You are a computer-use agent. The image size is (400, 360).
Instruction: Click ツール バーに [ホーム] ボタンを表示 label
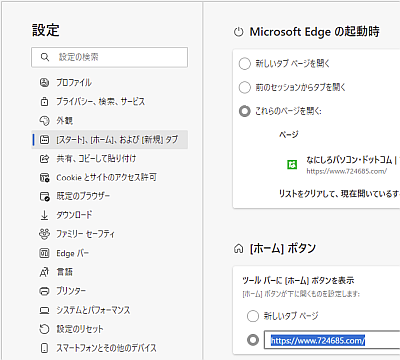298,281
